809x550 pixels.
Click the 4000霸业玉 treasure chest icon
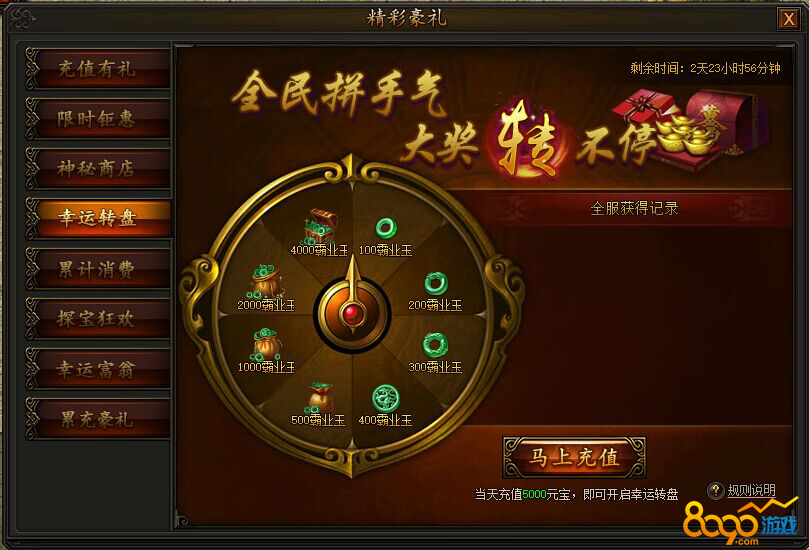pos(320,227)
